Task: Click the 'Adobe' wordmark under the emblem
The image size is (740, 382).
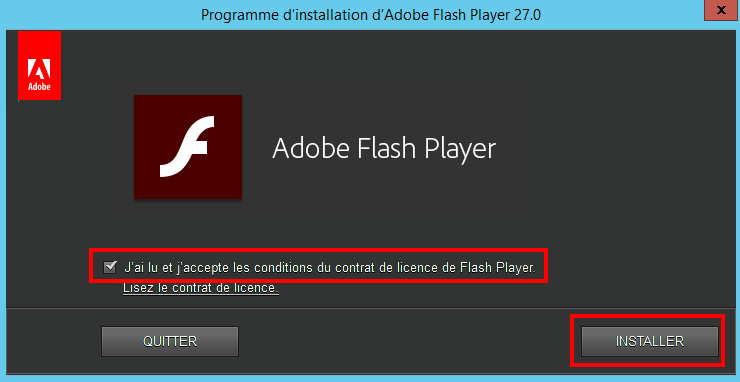Action: (x=40, y=87)
